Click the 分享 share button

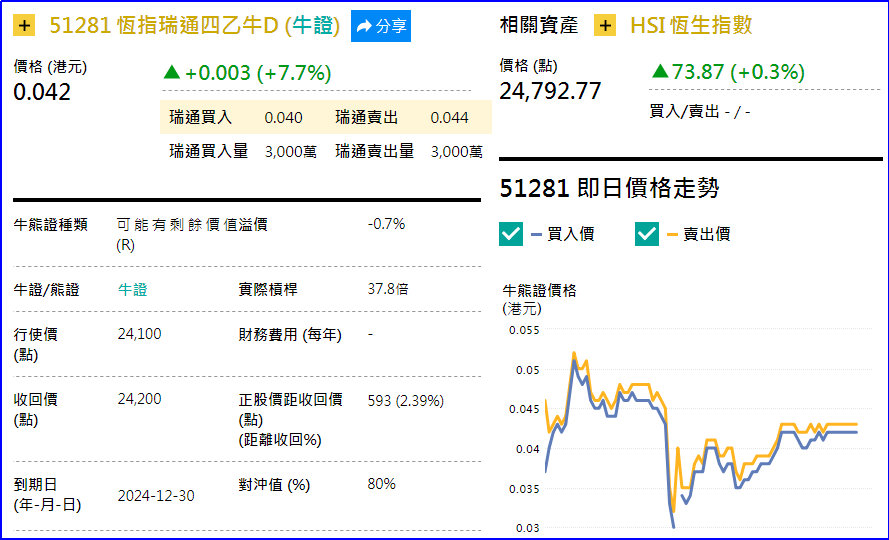pyautogui.click(x=381, y=26)
